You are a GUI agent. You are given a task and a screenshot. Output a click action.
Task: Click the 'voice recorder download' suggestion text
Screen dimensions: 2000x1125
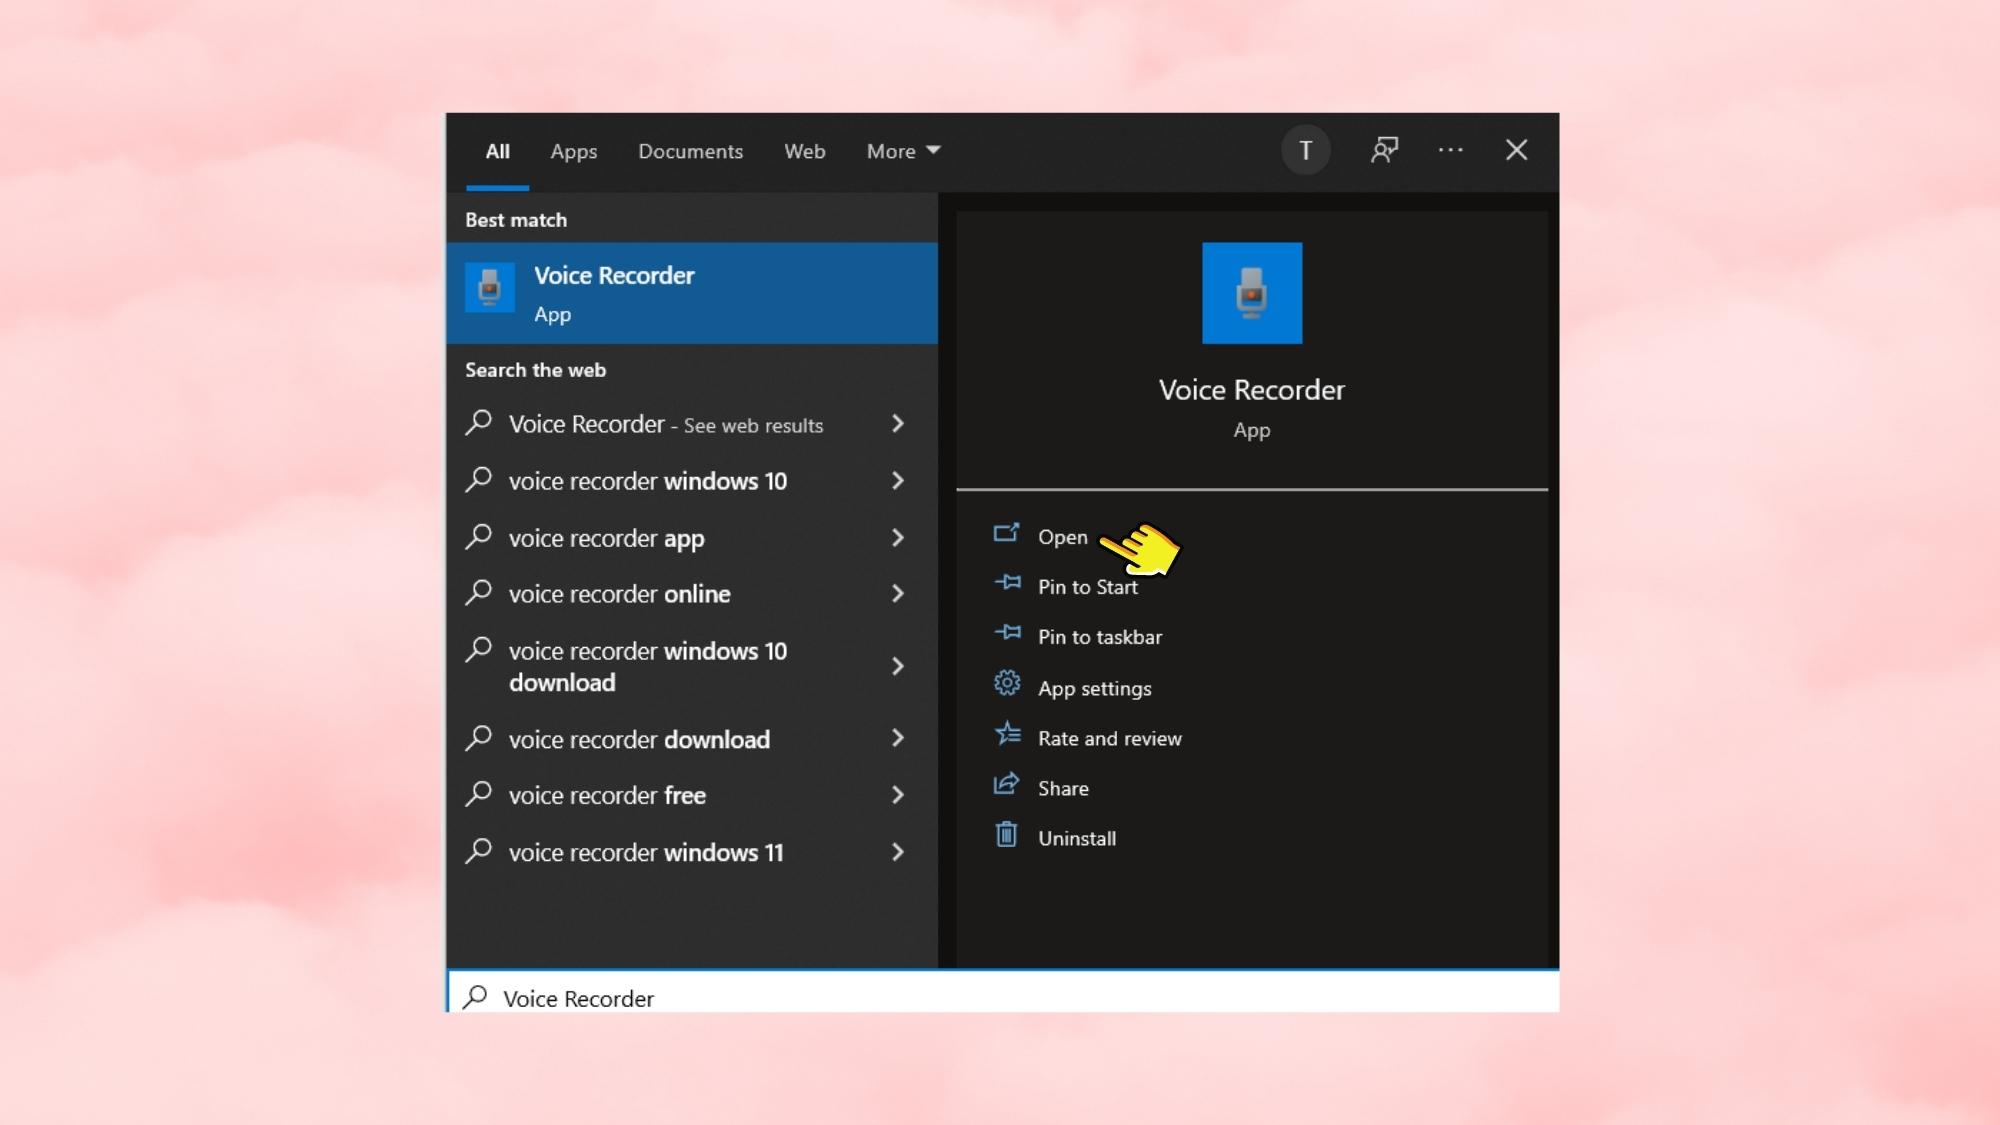(x=640, y=739)
